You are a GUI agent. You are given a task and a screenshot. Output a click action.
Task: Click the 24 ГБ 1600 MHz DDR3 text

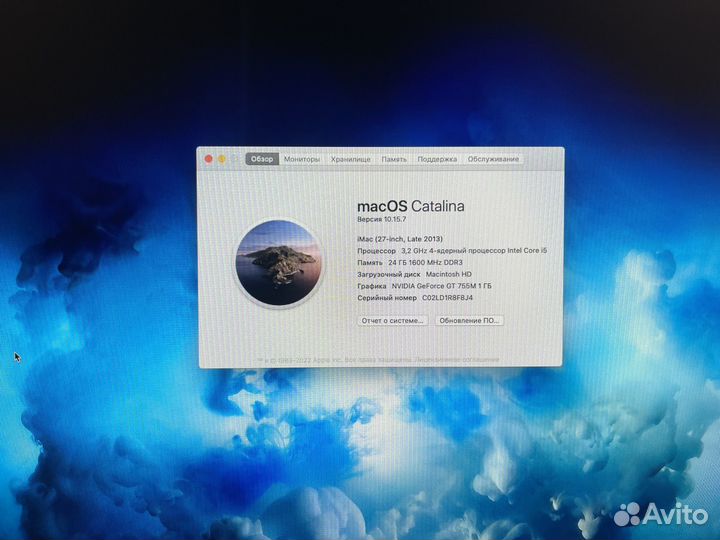point(425,263)
